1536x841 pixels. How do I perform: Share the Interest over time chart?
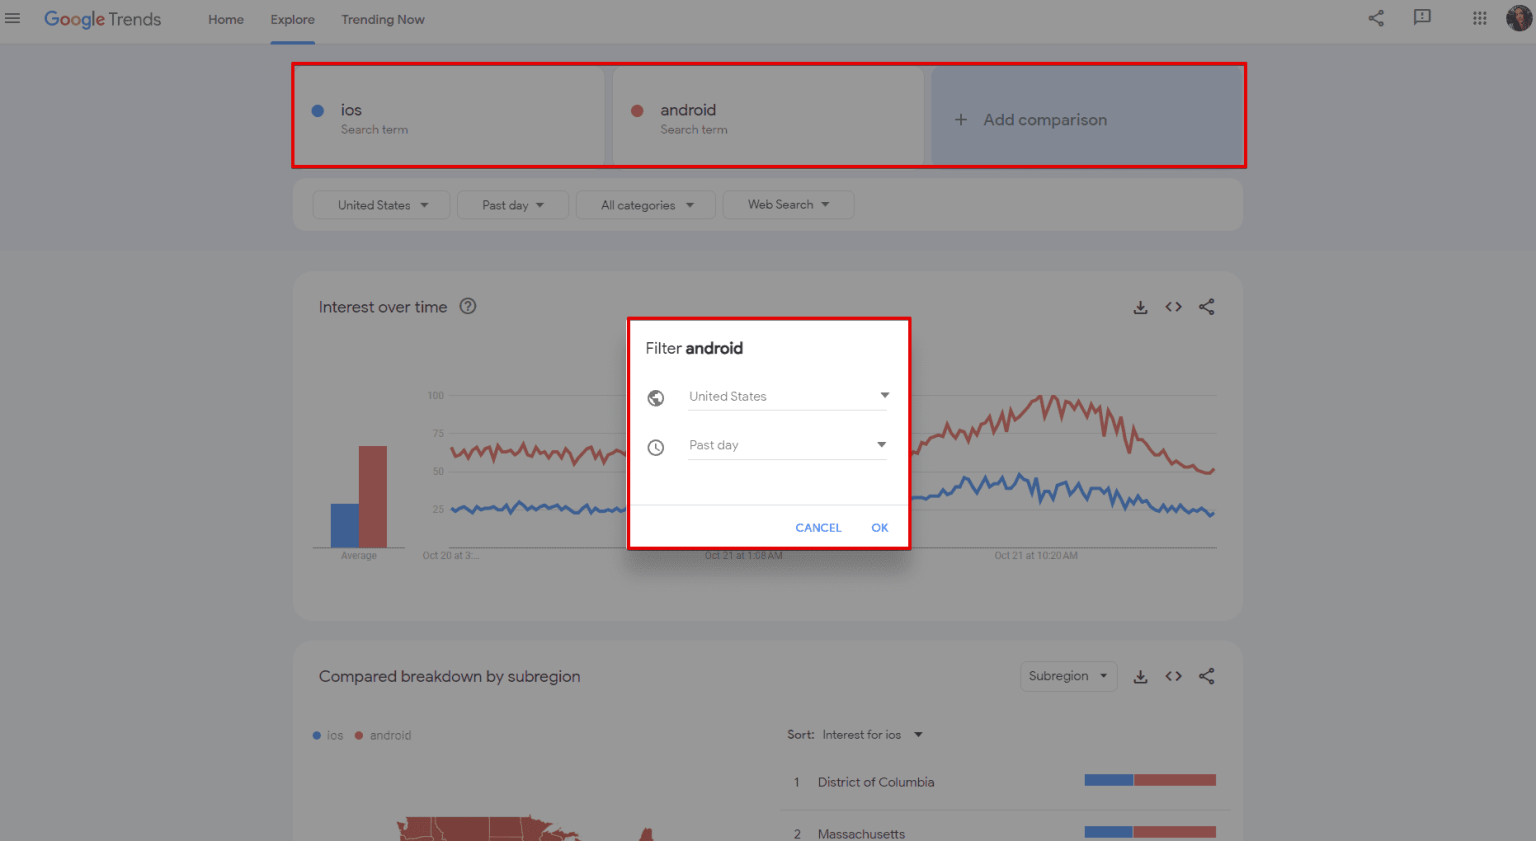click(x=1206, y=307)
